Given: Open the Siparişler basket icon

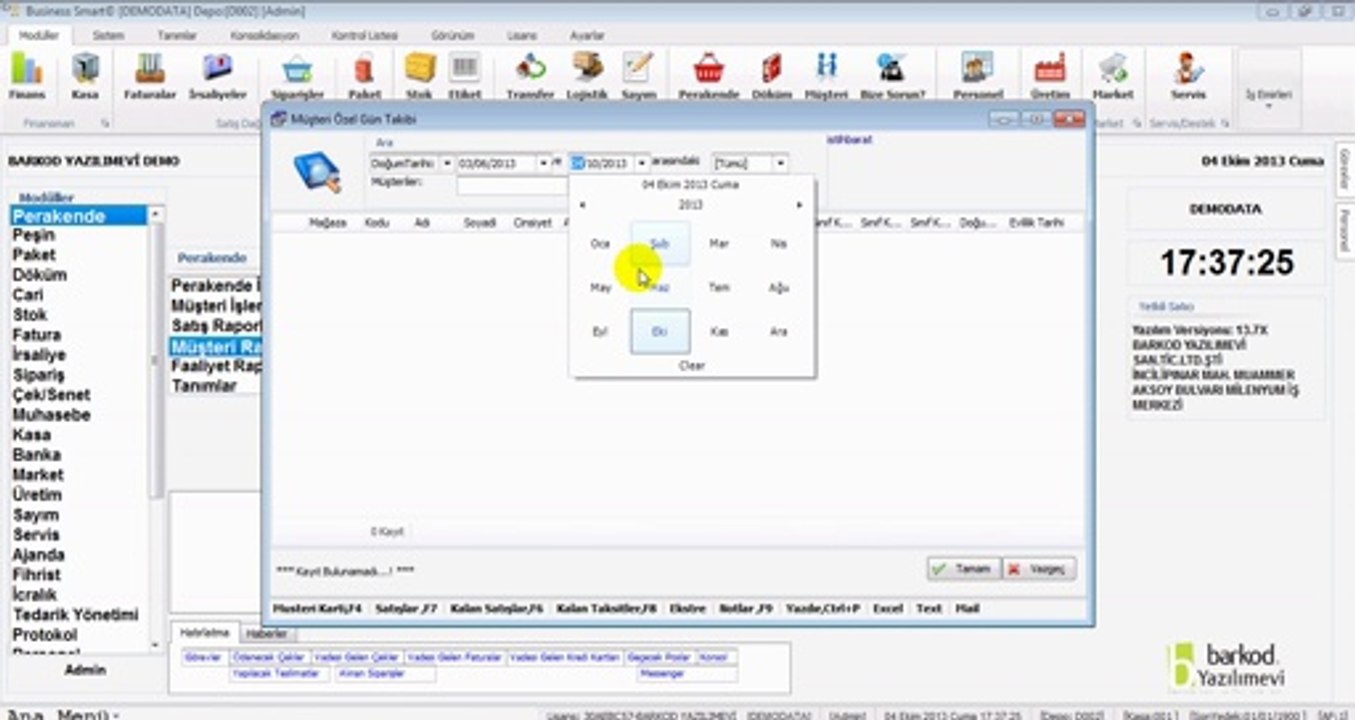Looking at the screenshot, I should click(x=298, y=75).
